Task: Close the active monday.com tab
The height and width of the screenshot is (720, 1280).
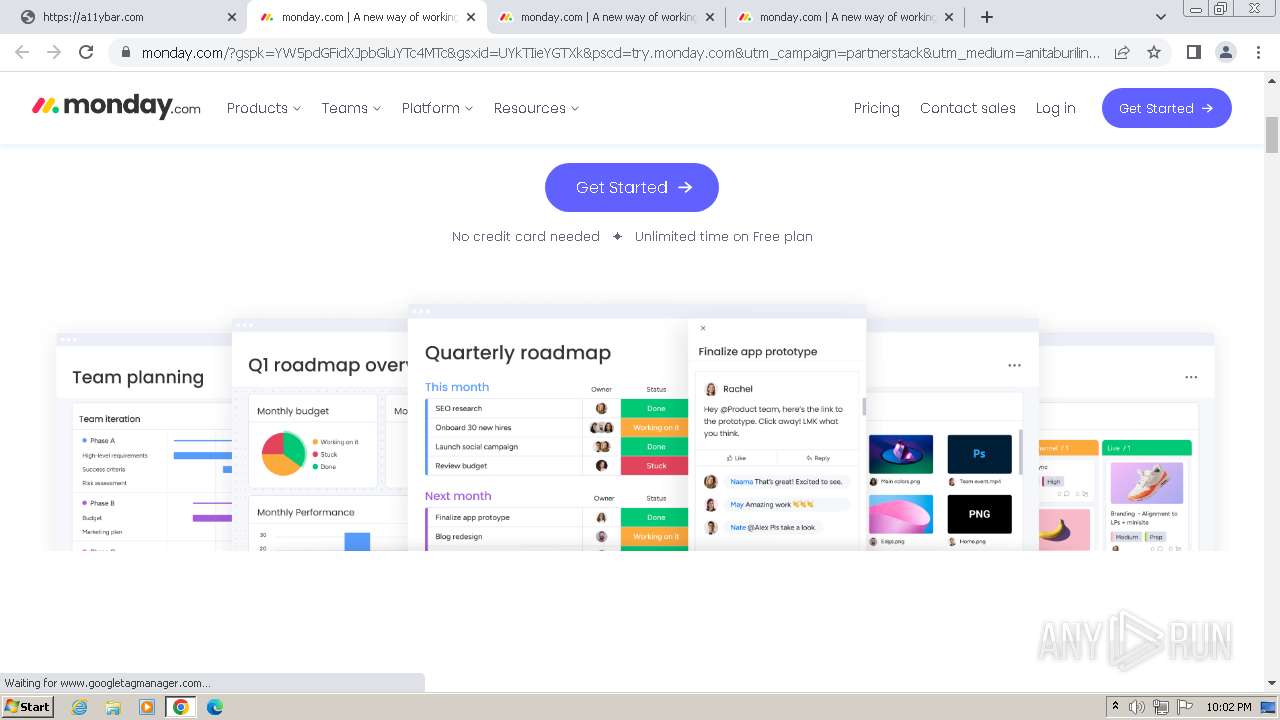Action: pos(471,17)
